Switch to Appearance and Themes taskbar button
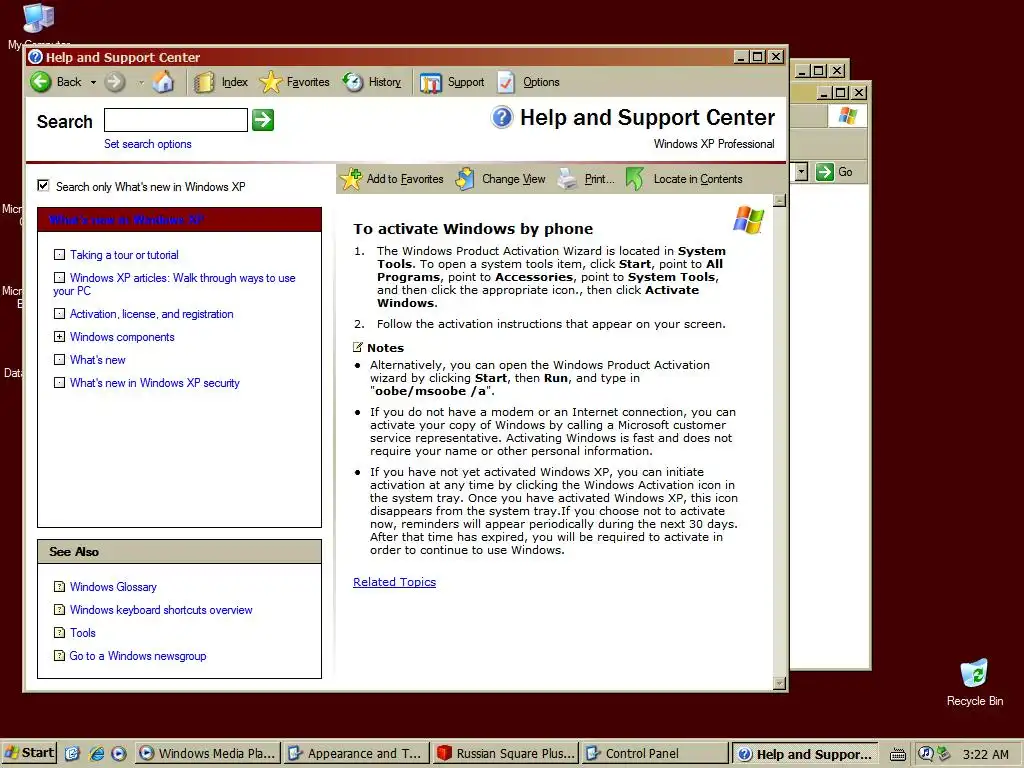 (357, 754)
